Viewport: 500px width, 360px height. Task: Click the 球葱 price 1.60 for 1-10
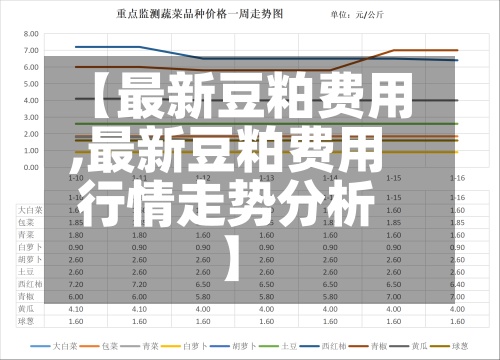pos(76,321)
